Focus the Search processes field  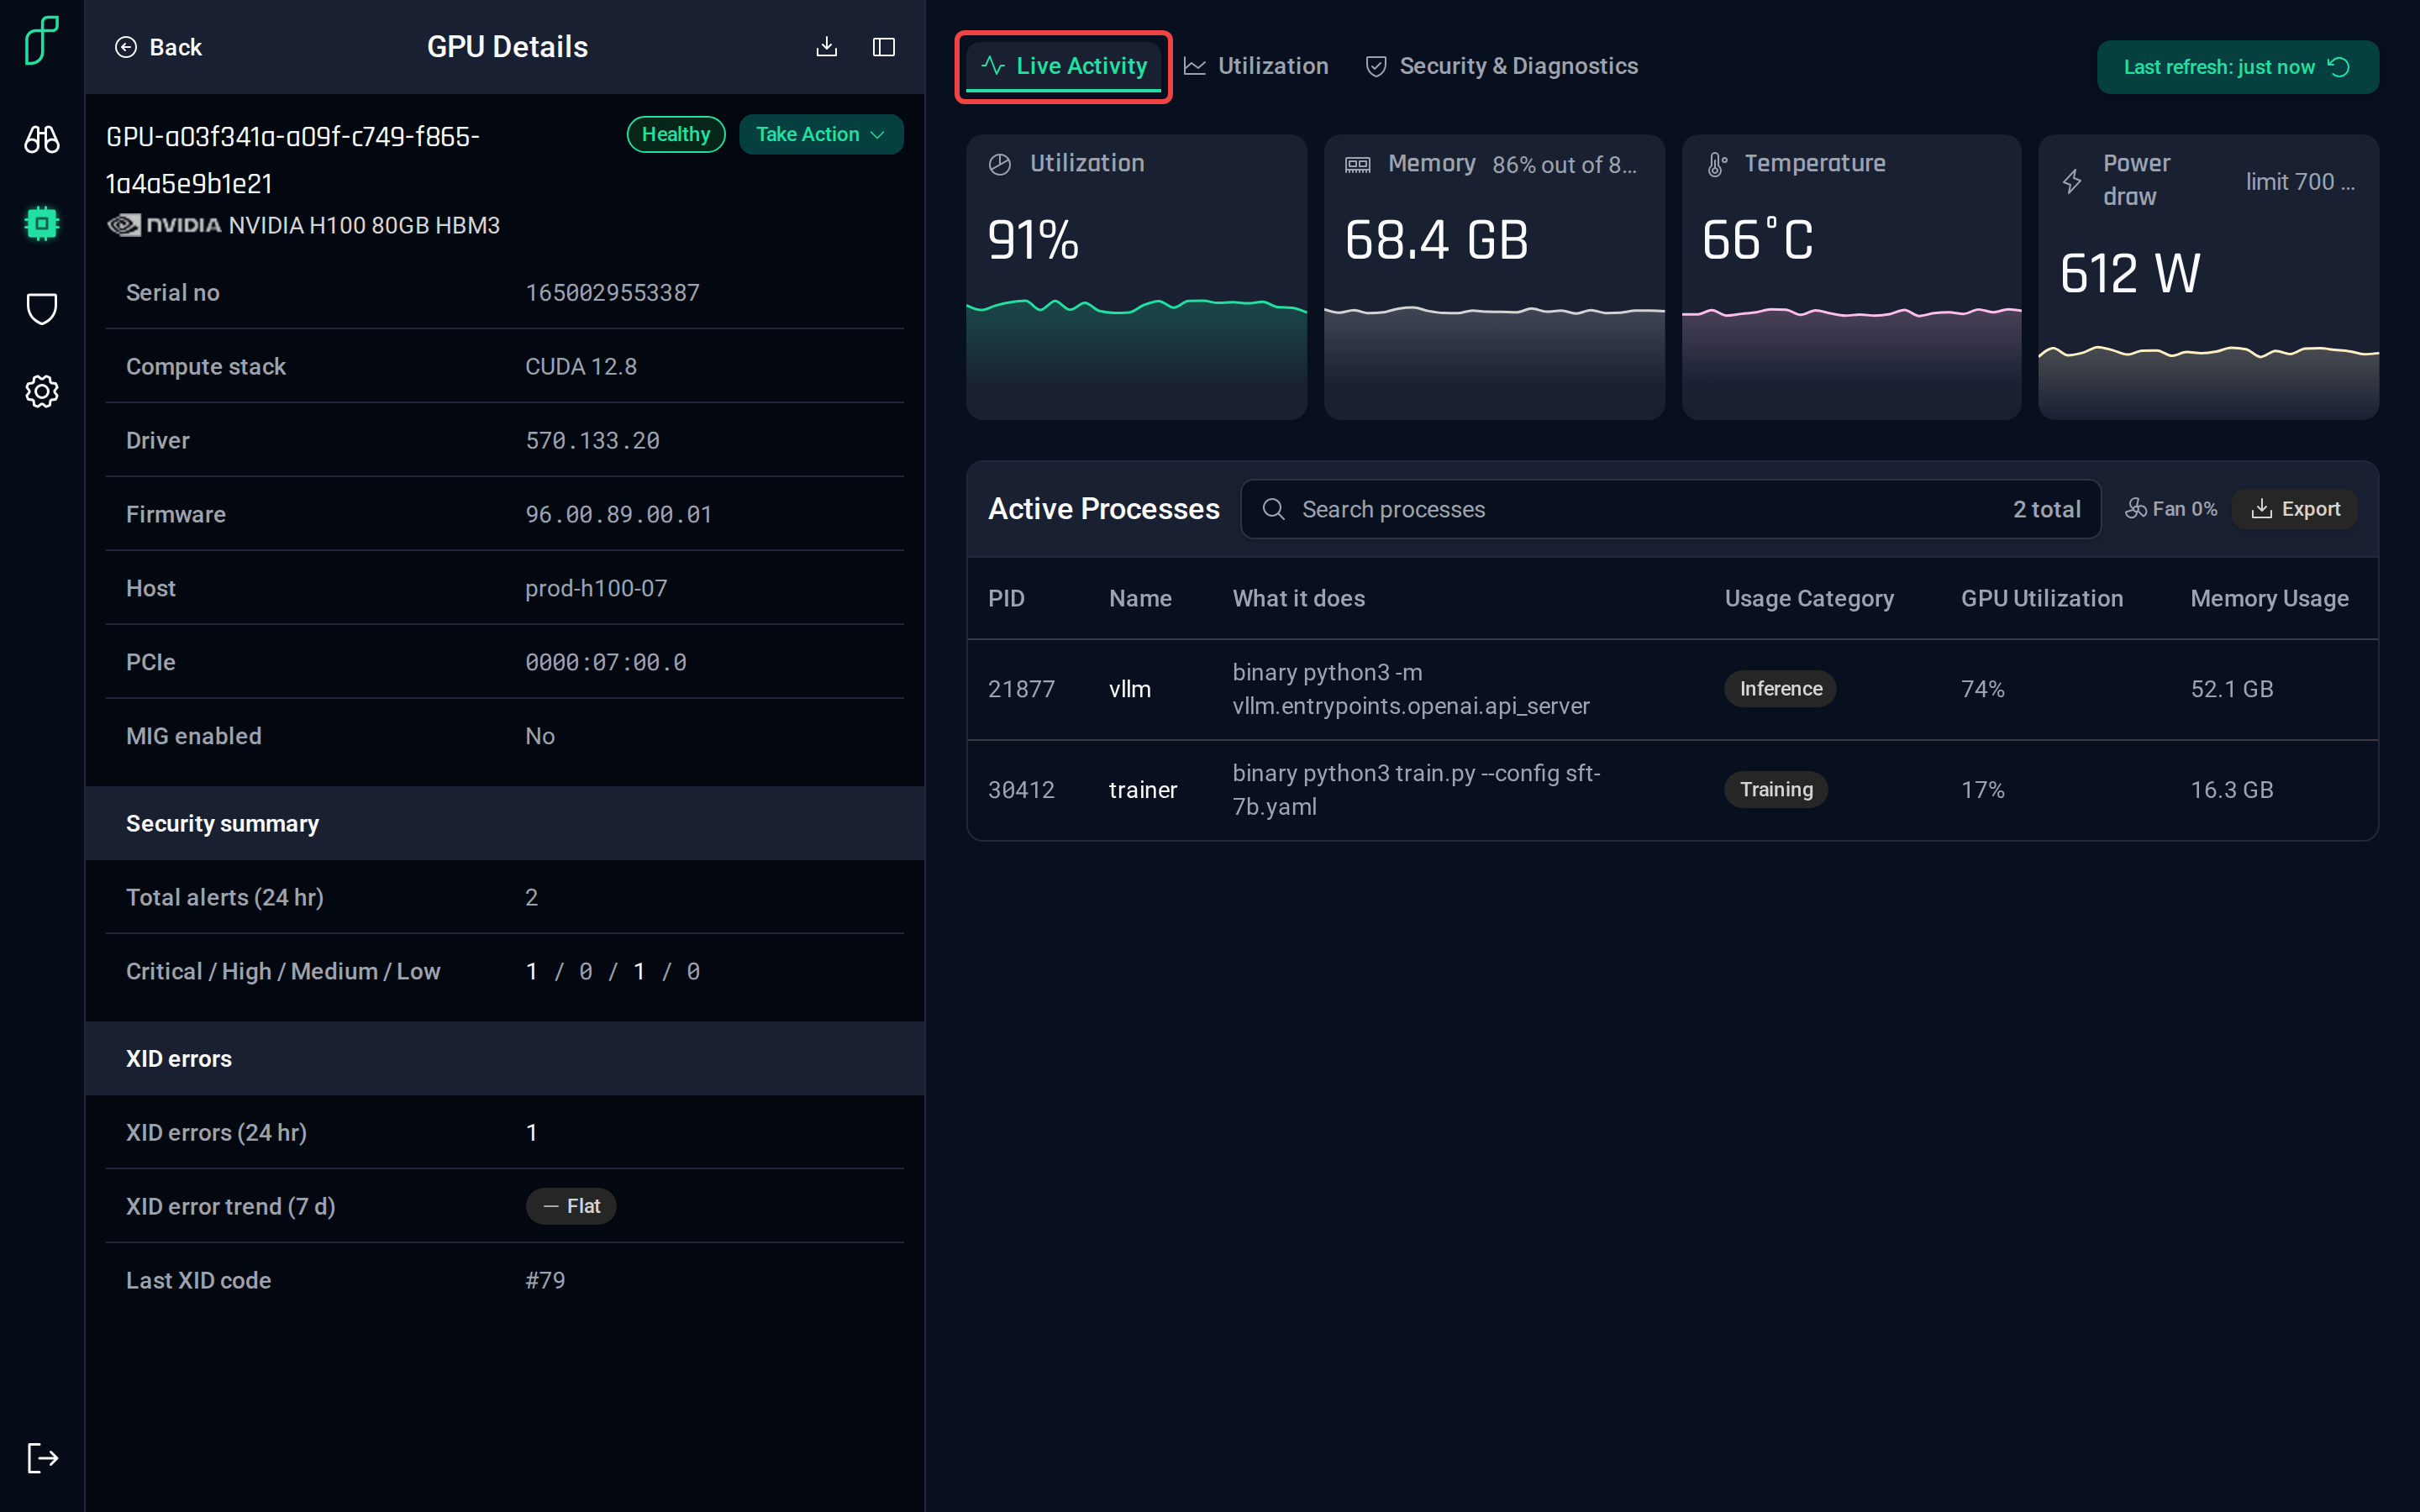pos(1670,509)
